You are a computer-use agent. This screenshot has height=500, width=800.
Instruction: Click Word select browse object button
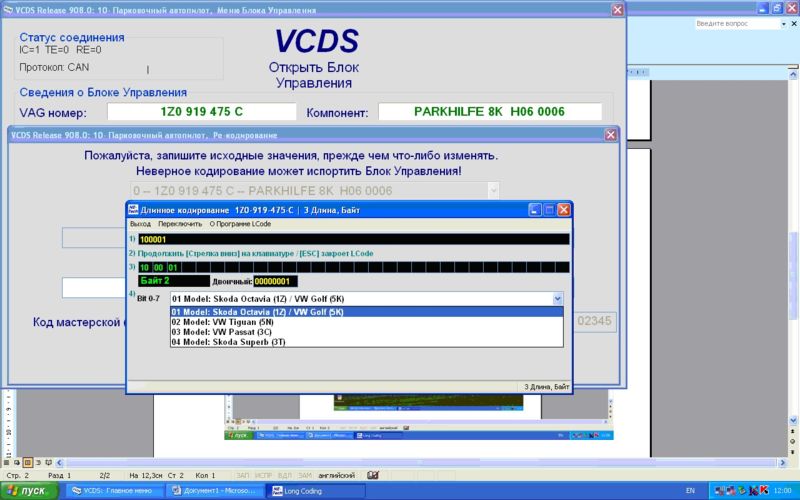[x=793, y=441]
